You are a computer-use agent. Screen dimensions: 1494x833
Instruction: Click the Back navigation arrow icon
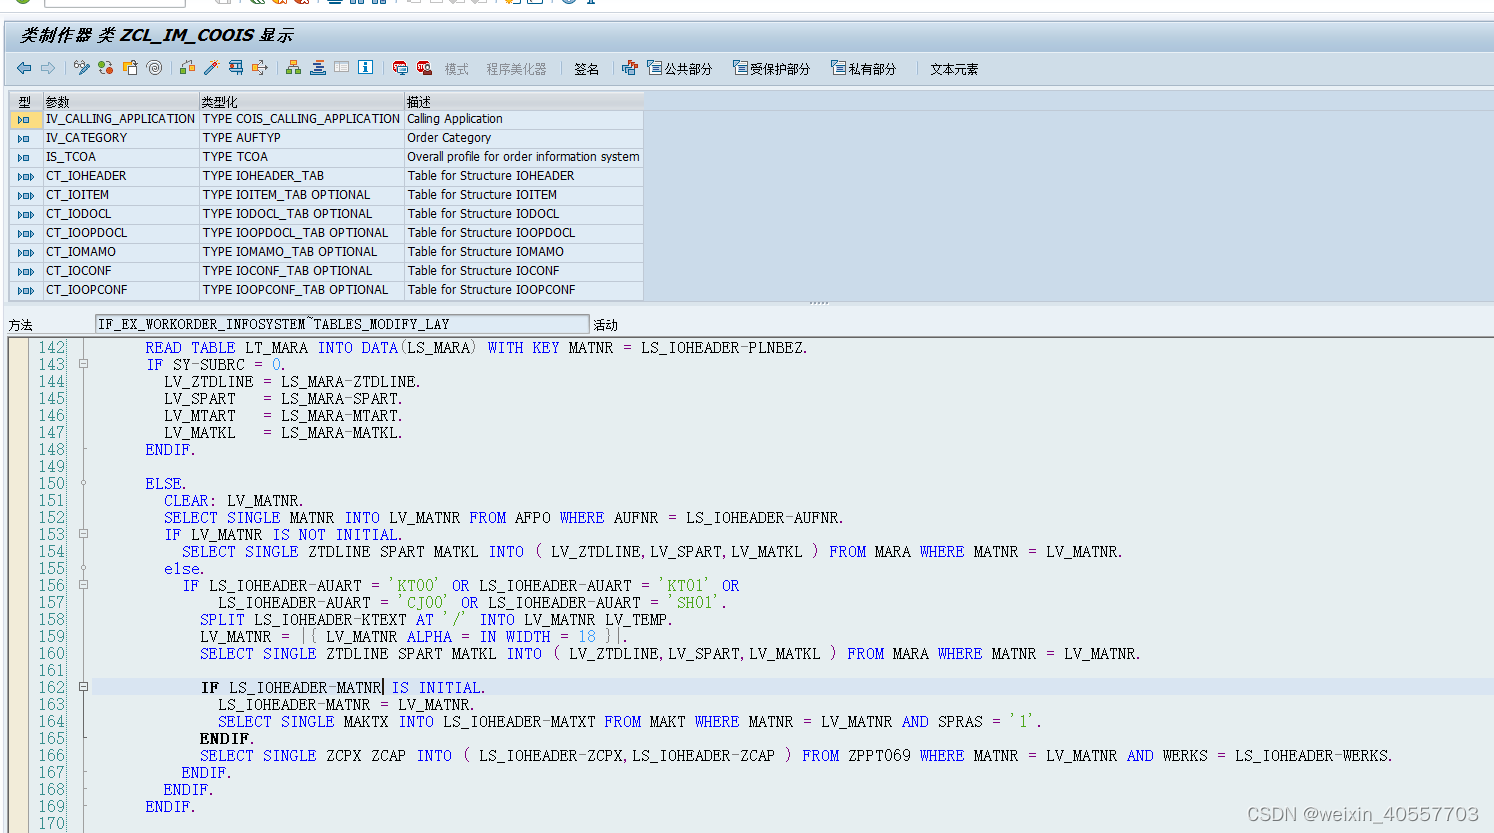coord(24,68)
